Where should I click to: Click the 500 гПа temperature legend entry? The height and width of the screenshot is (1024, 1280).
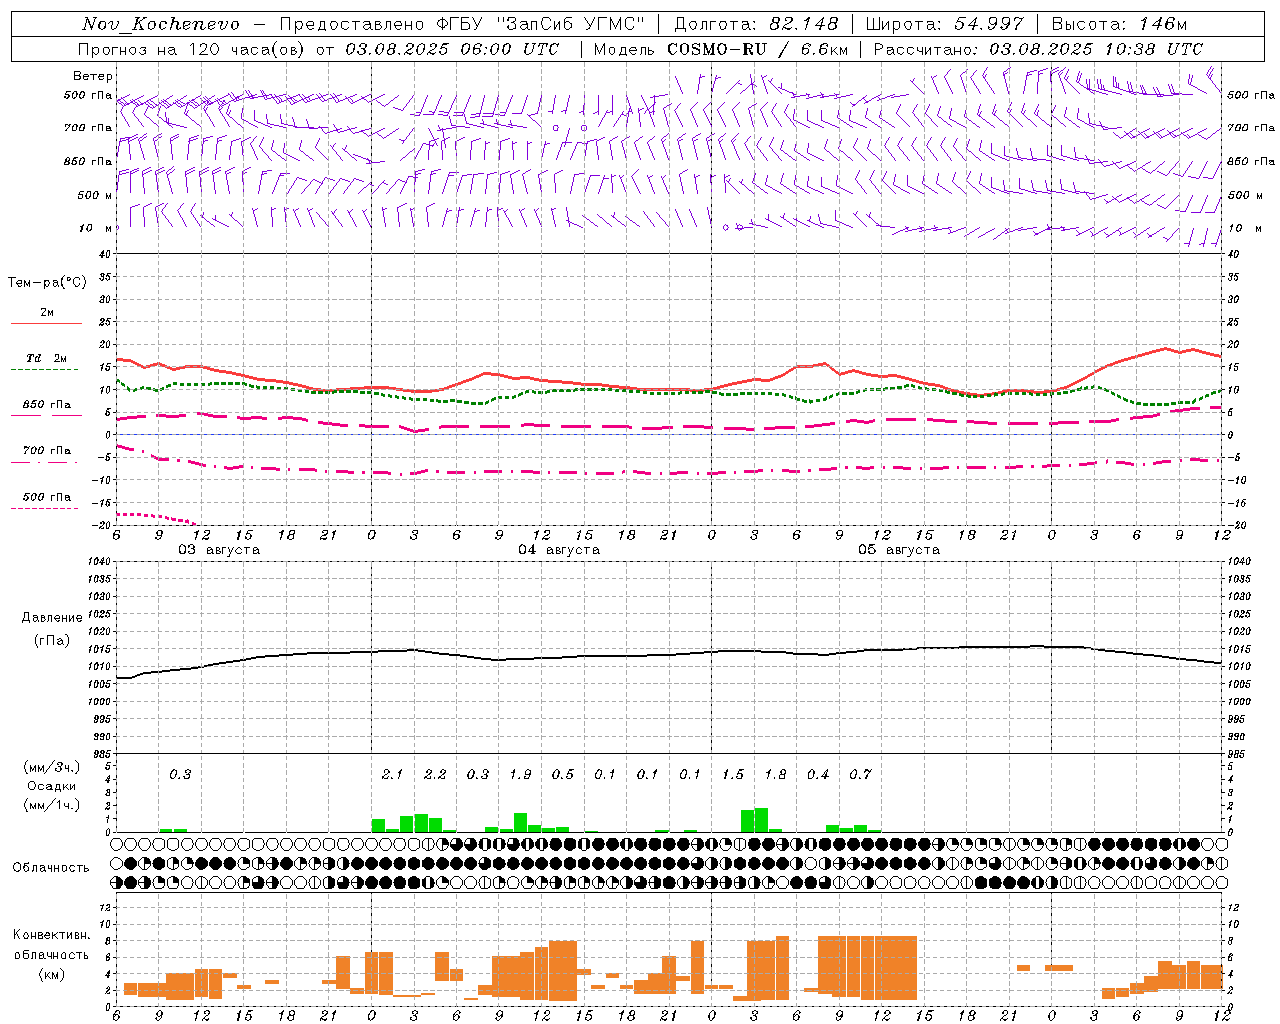point(46,501)
